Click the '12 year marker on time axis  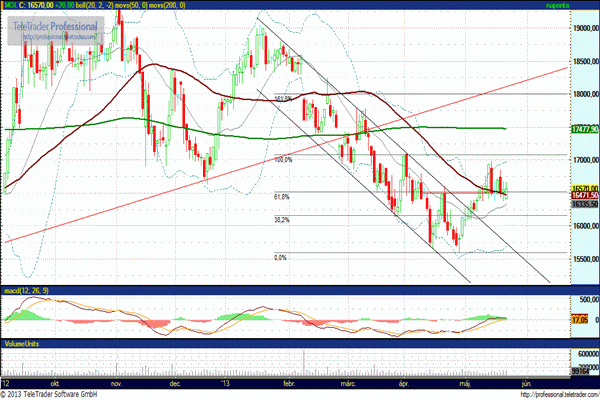coord(5,383)
